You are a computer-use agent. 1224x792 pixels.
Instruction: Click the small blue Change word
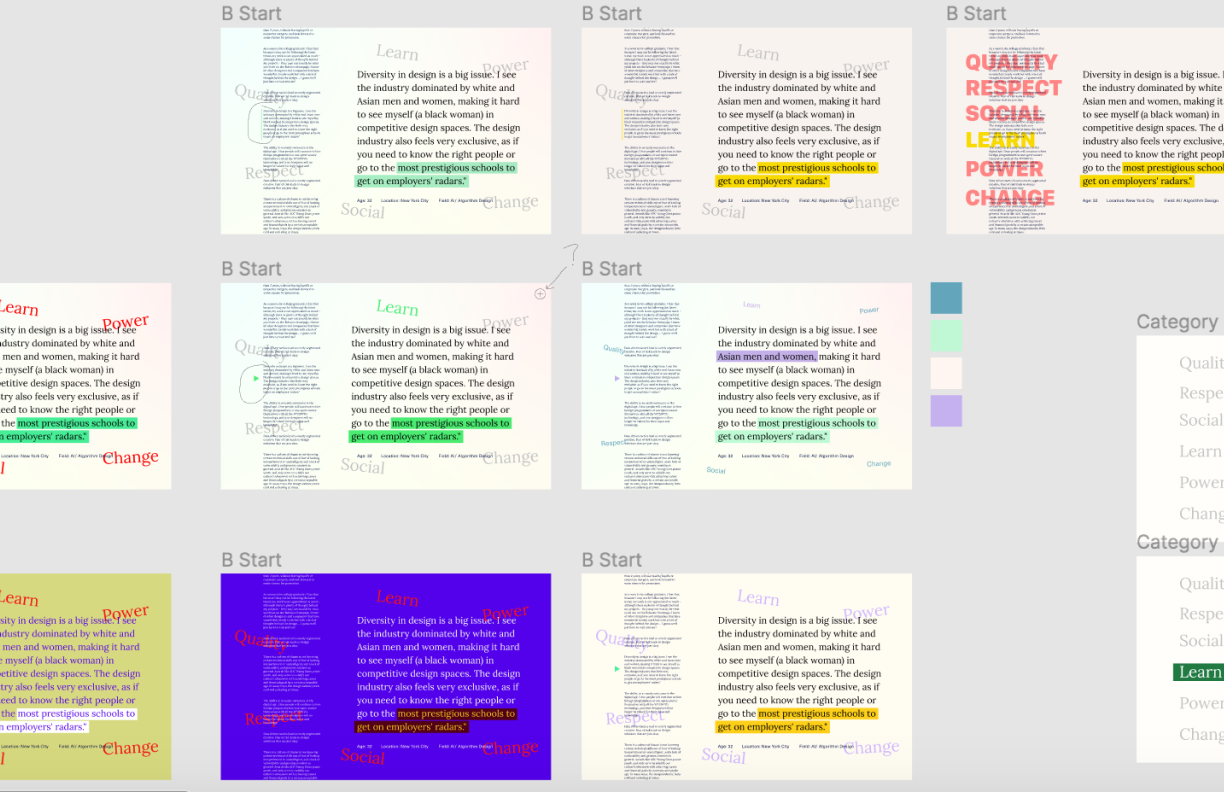click(x=879, y=464)
